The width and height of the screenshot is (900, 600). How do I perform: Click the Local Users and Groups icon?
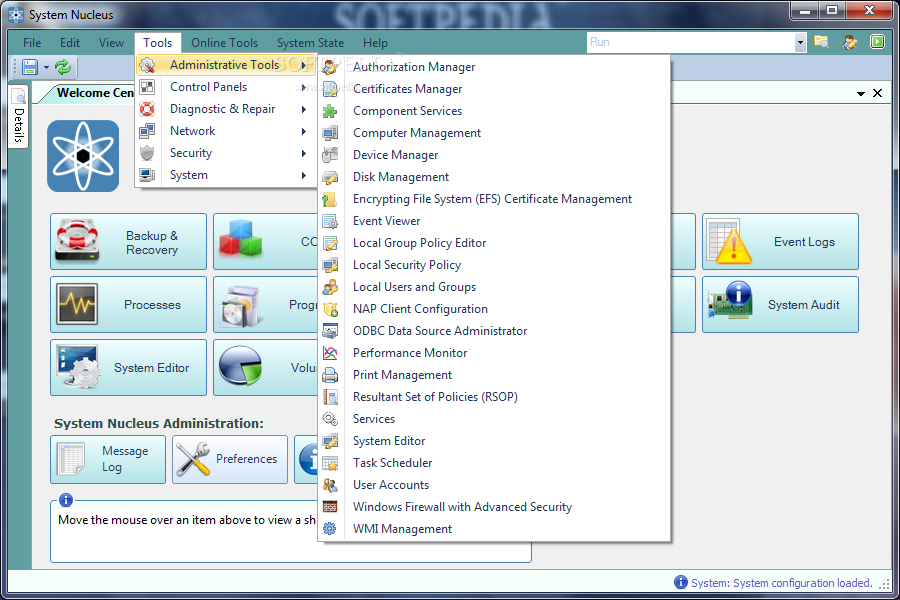(x=330, y=287)
